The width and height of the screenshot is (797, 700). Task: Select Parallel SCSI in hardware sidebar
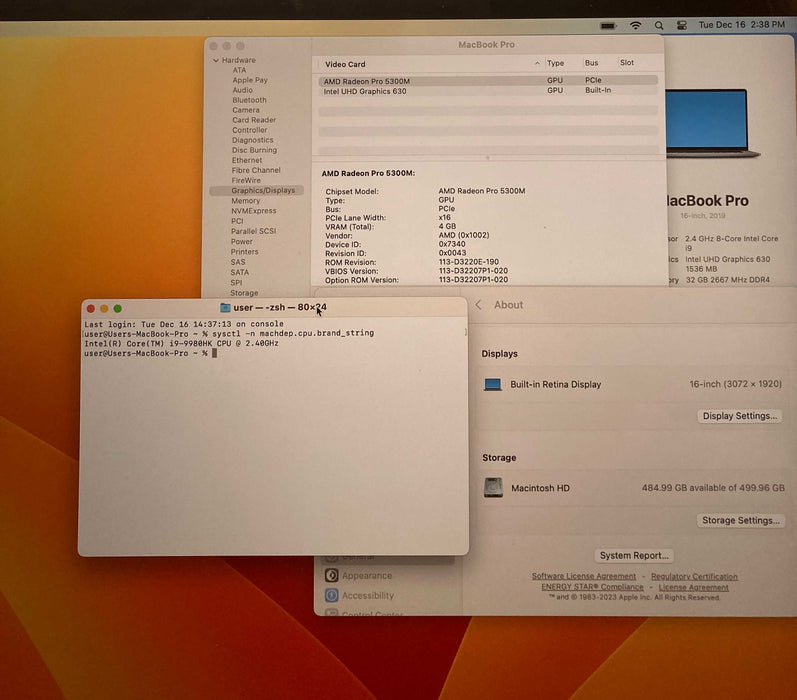pyautogui.click(x=253, y=231)
